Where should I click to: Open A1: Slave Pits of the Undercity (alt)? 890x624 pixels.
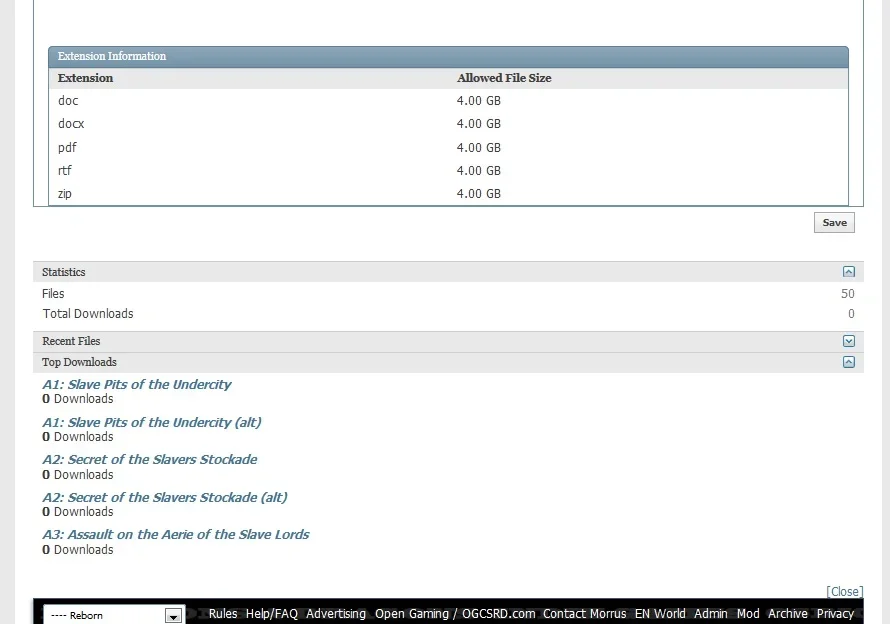pyautogui.click(x=151, y=422)
